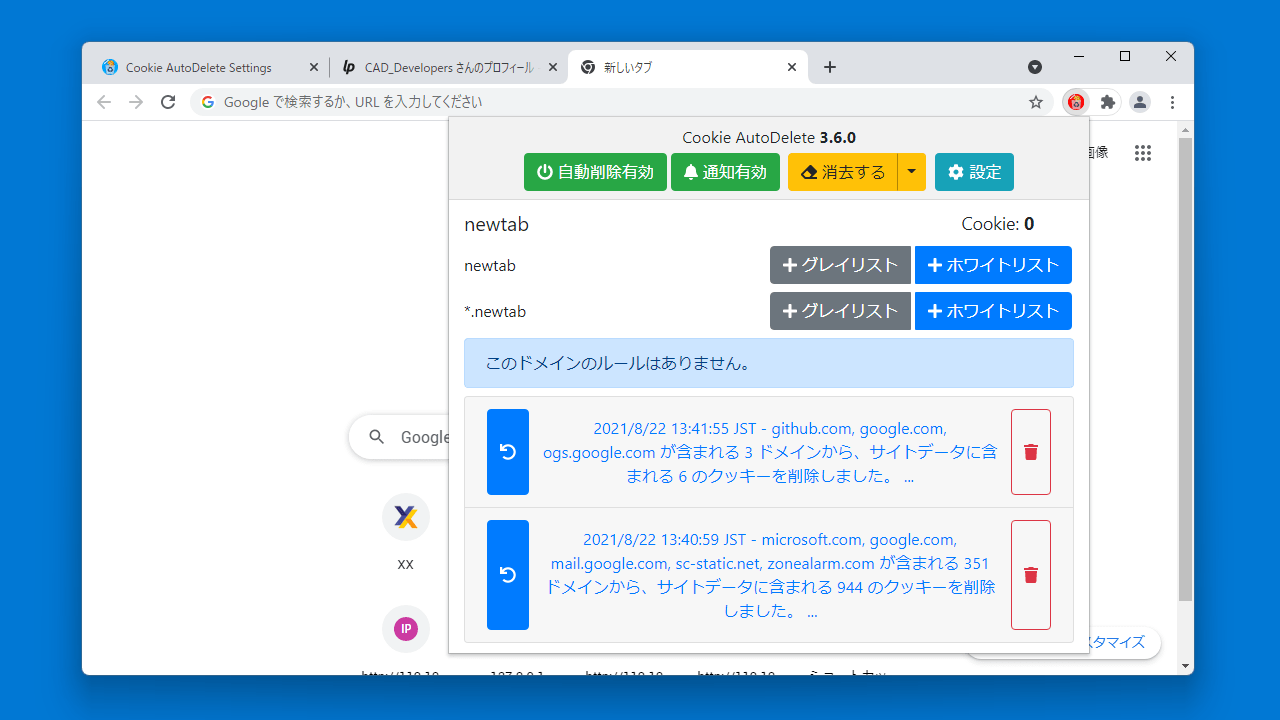Viewport: 1280px width, 720px height.
Task: Open the Google apps grid
Action: coord(1143,153)
